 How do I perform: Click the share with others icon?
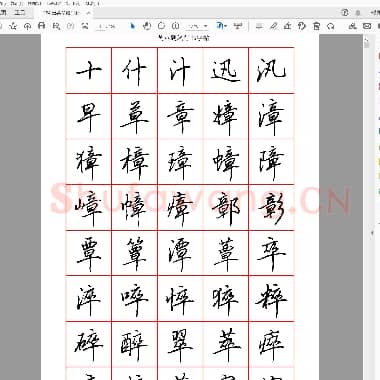tap(352, 26)
